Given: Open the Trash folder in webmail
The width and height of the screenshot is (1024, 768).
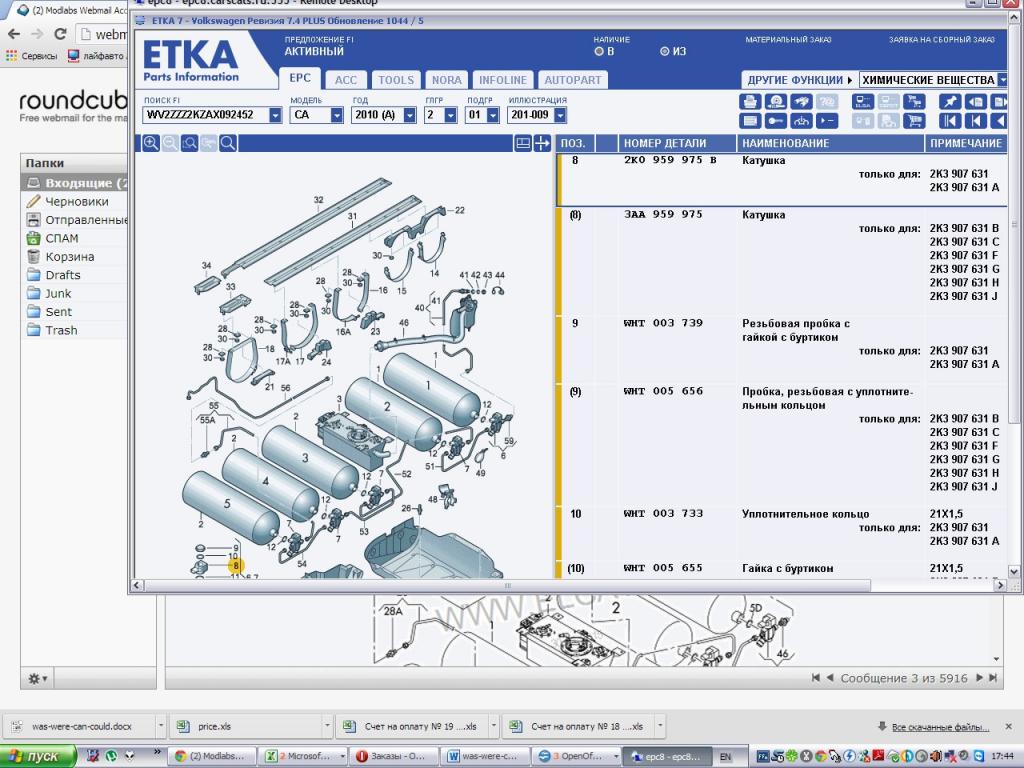Looking at the screenshot, I should 75,330.
